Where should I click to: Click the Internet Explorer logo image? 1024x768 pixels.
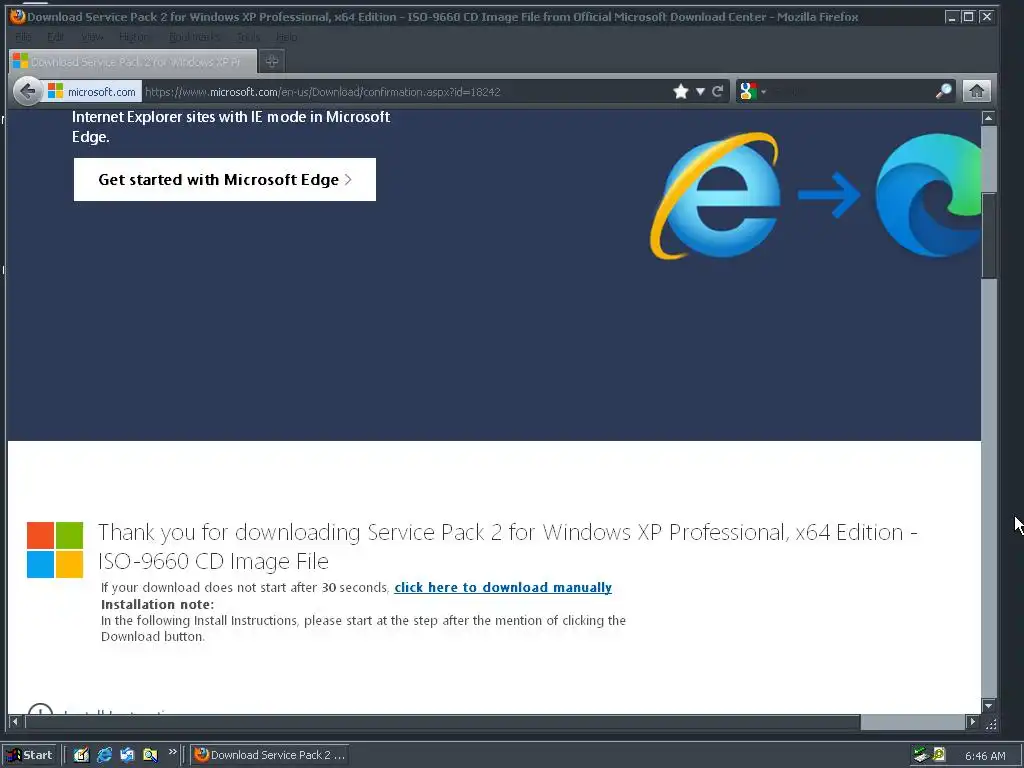pos(715,196)
